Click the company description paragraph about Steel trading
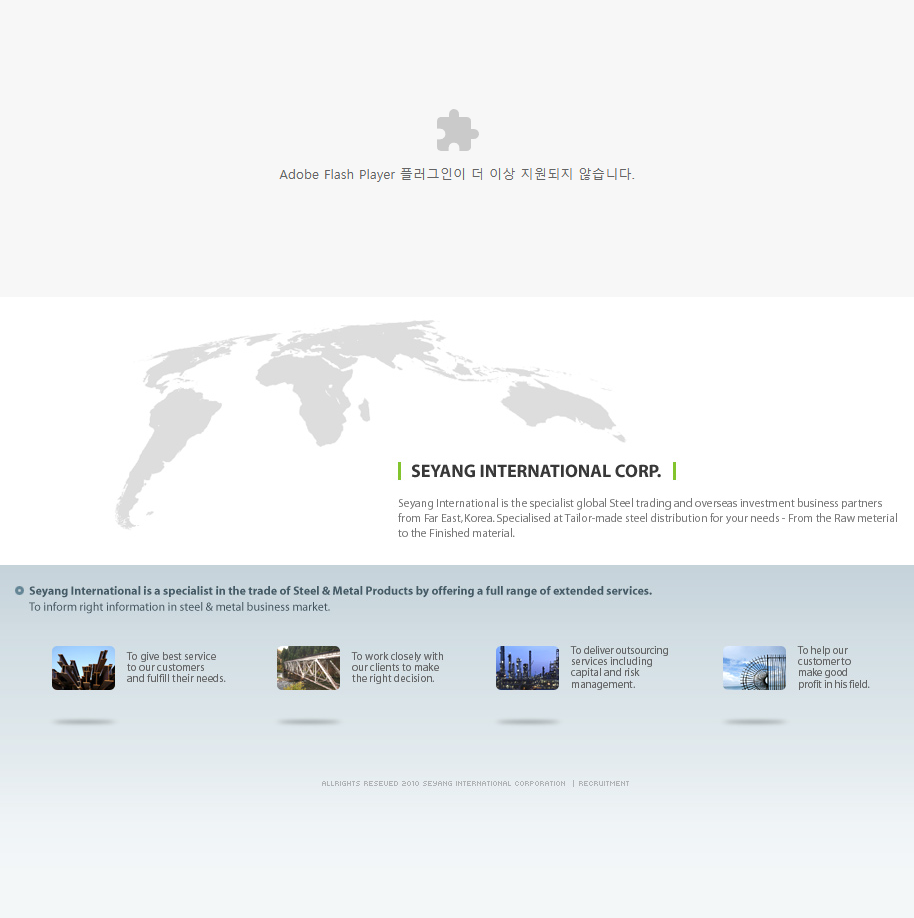 (648, 518)
